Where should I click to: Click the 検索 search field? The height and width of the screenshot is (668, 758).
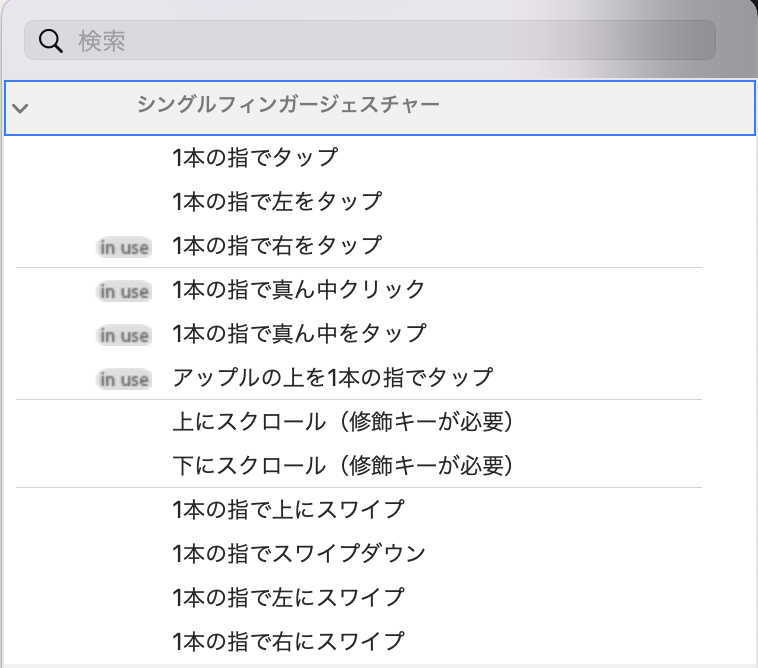point(370,40)
